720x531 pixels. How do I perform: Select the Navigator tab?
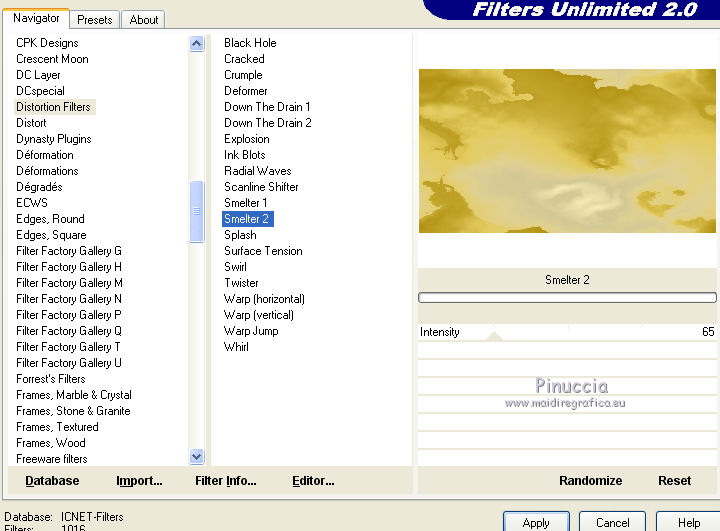tap(36, 18)
